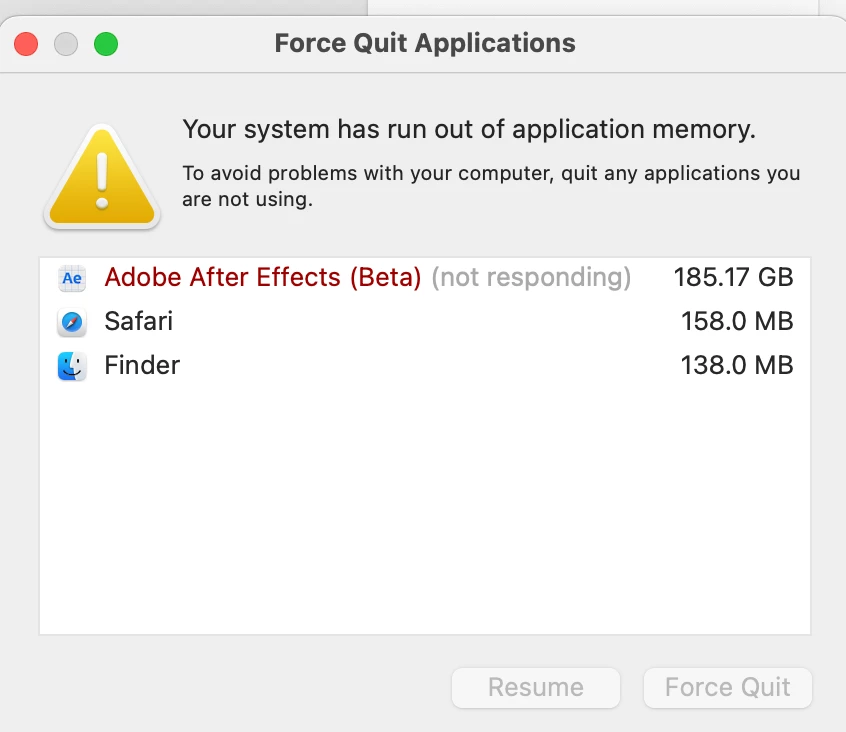This screenshot has width=846, height=732.
Task: Select Safari in the application list
Action: pyautogui.click(x=139, y=322)
